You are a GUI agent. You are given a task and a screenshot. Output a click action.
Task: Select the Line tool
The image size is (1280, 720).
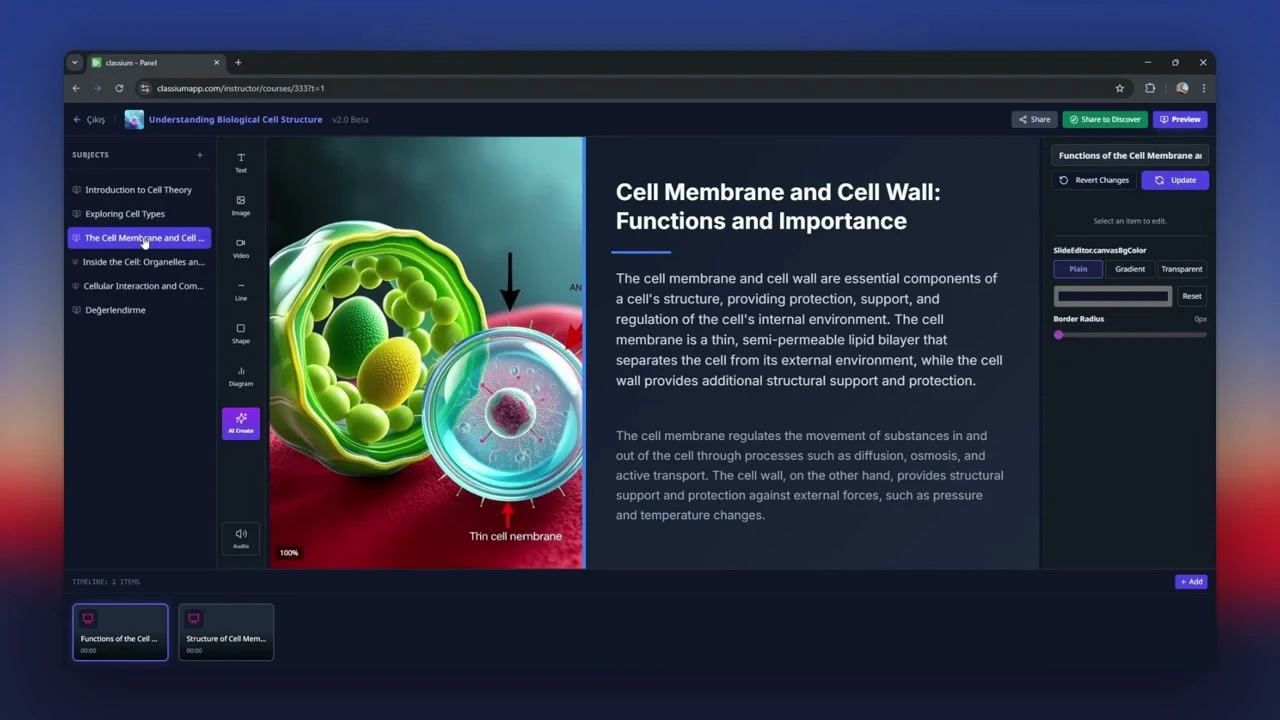241,291
